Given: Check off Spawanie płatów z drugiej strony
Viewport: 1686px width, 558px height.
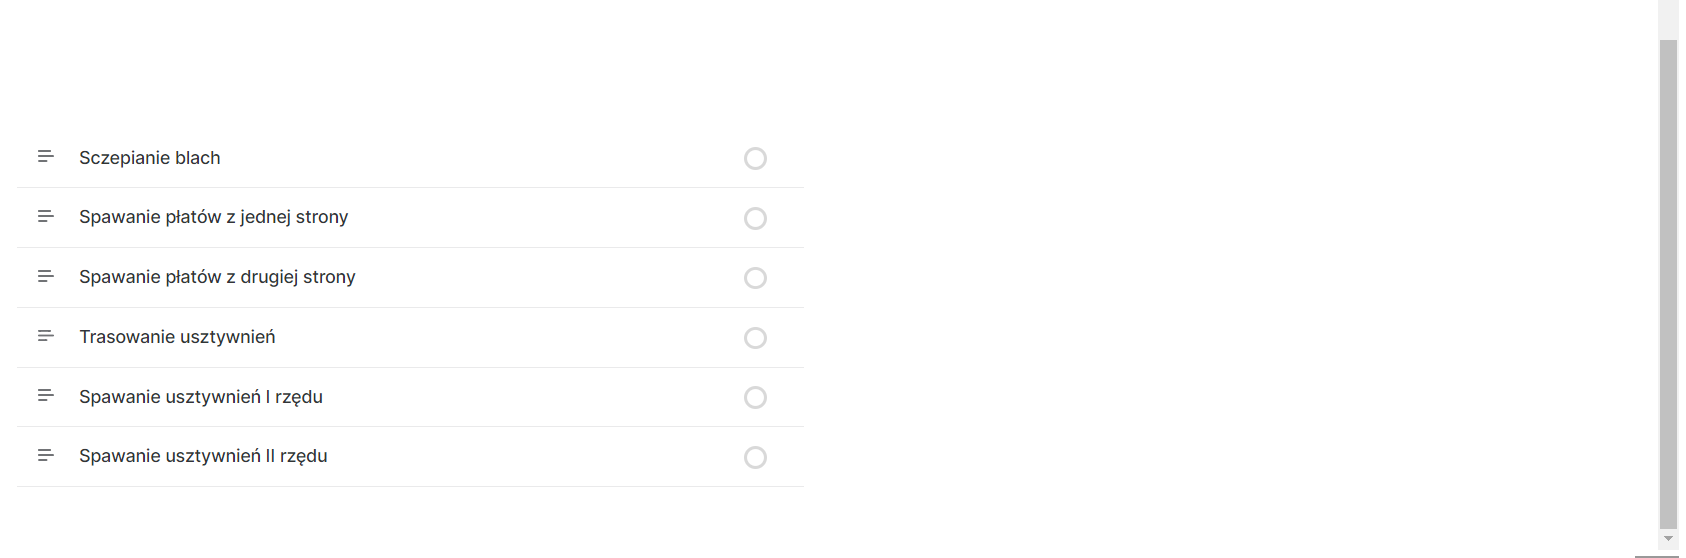Looking at the screenshot, I should (755, 278).
